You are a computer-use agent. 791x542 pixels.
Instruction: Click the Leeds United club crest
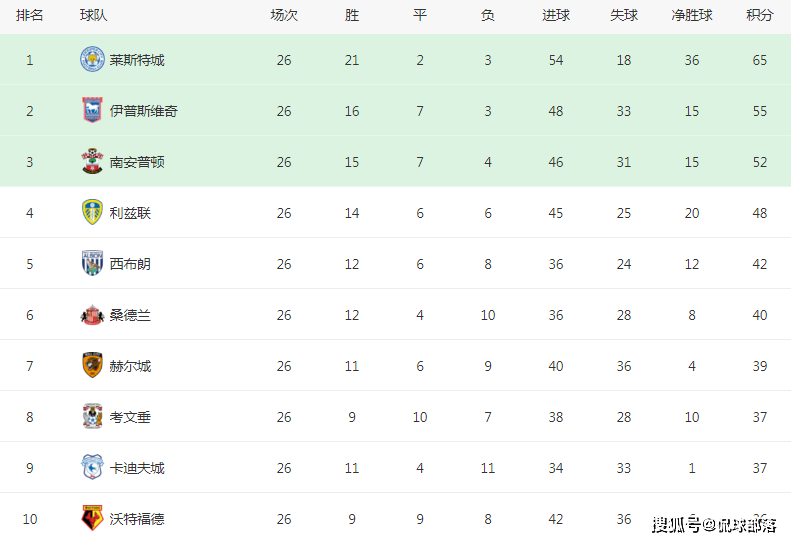point(92,212)
